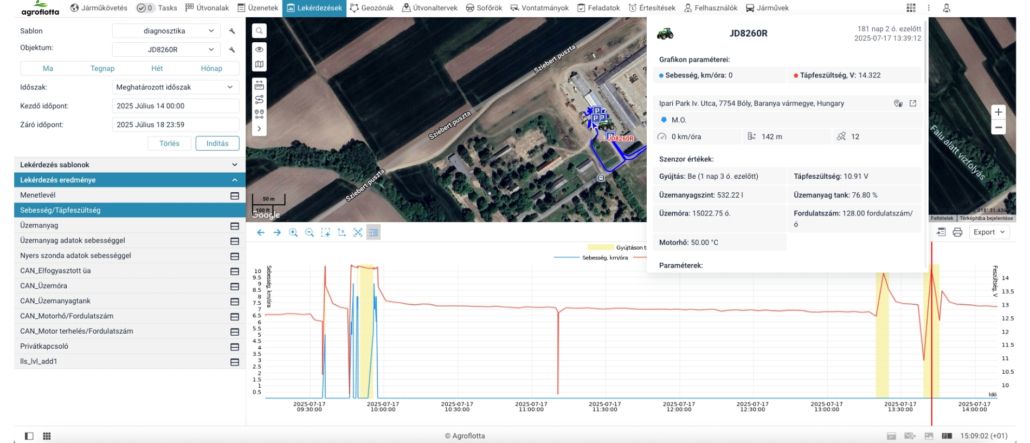Click the chart back arrow icon

[261, 232]
